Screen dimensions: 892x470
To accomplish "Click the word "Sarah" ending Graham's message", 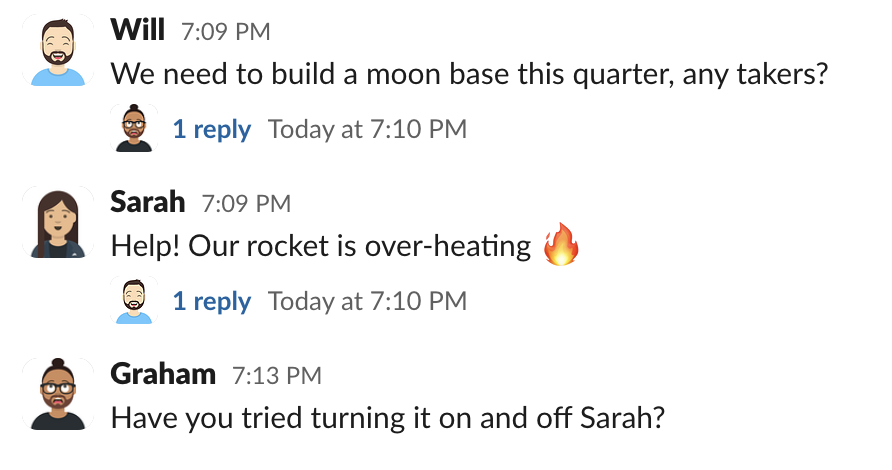I will click(625, 417).
